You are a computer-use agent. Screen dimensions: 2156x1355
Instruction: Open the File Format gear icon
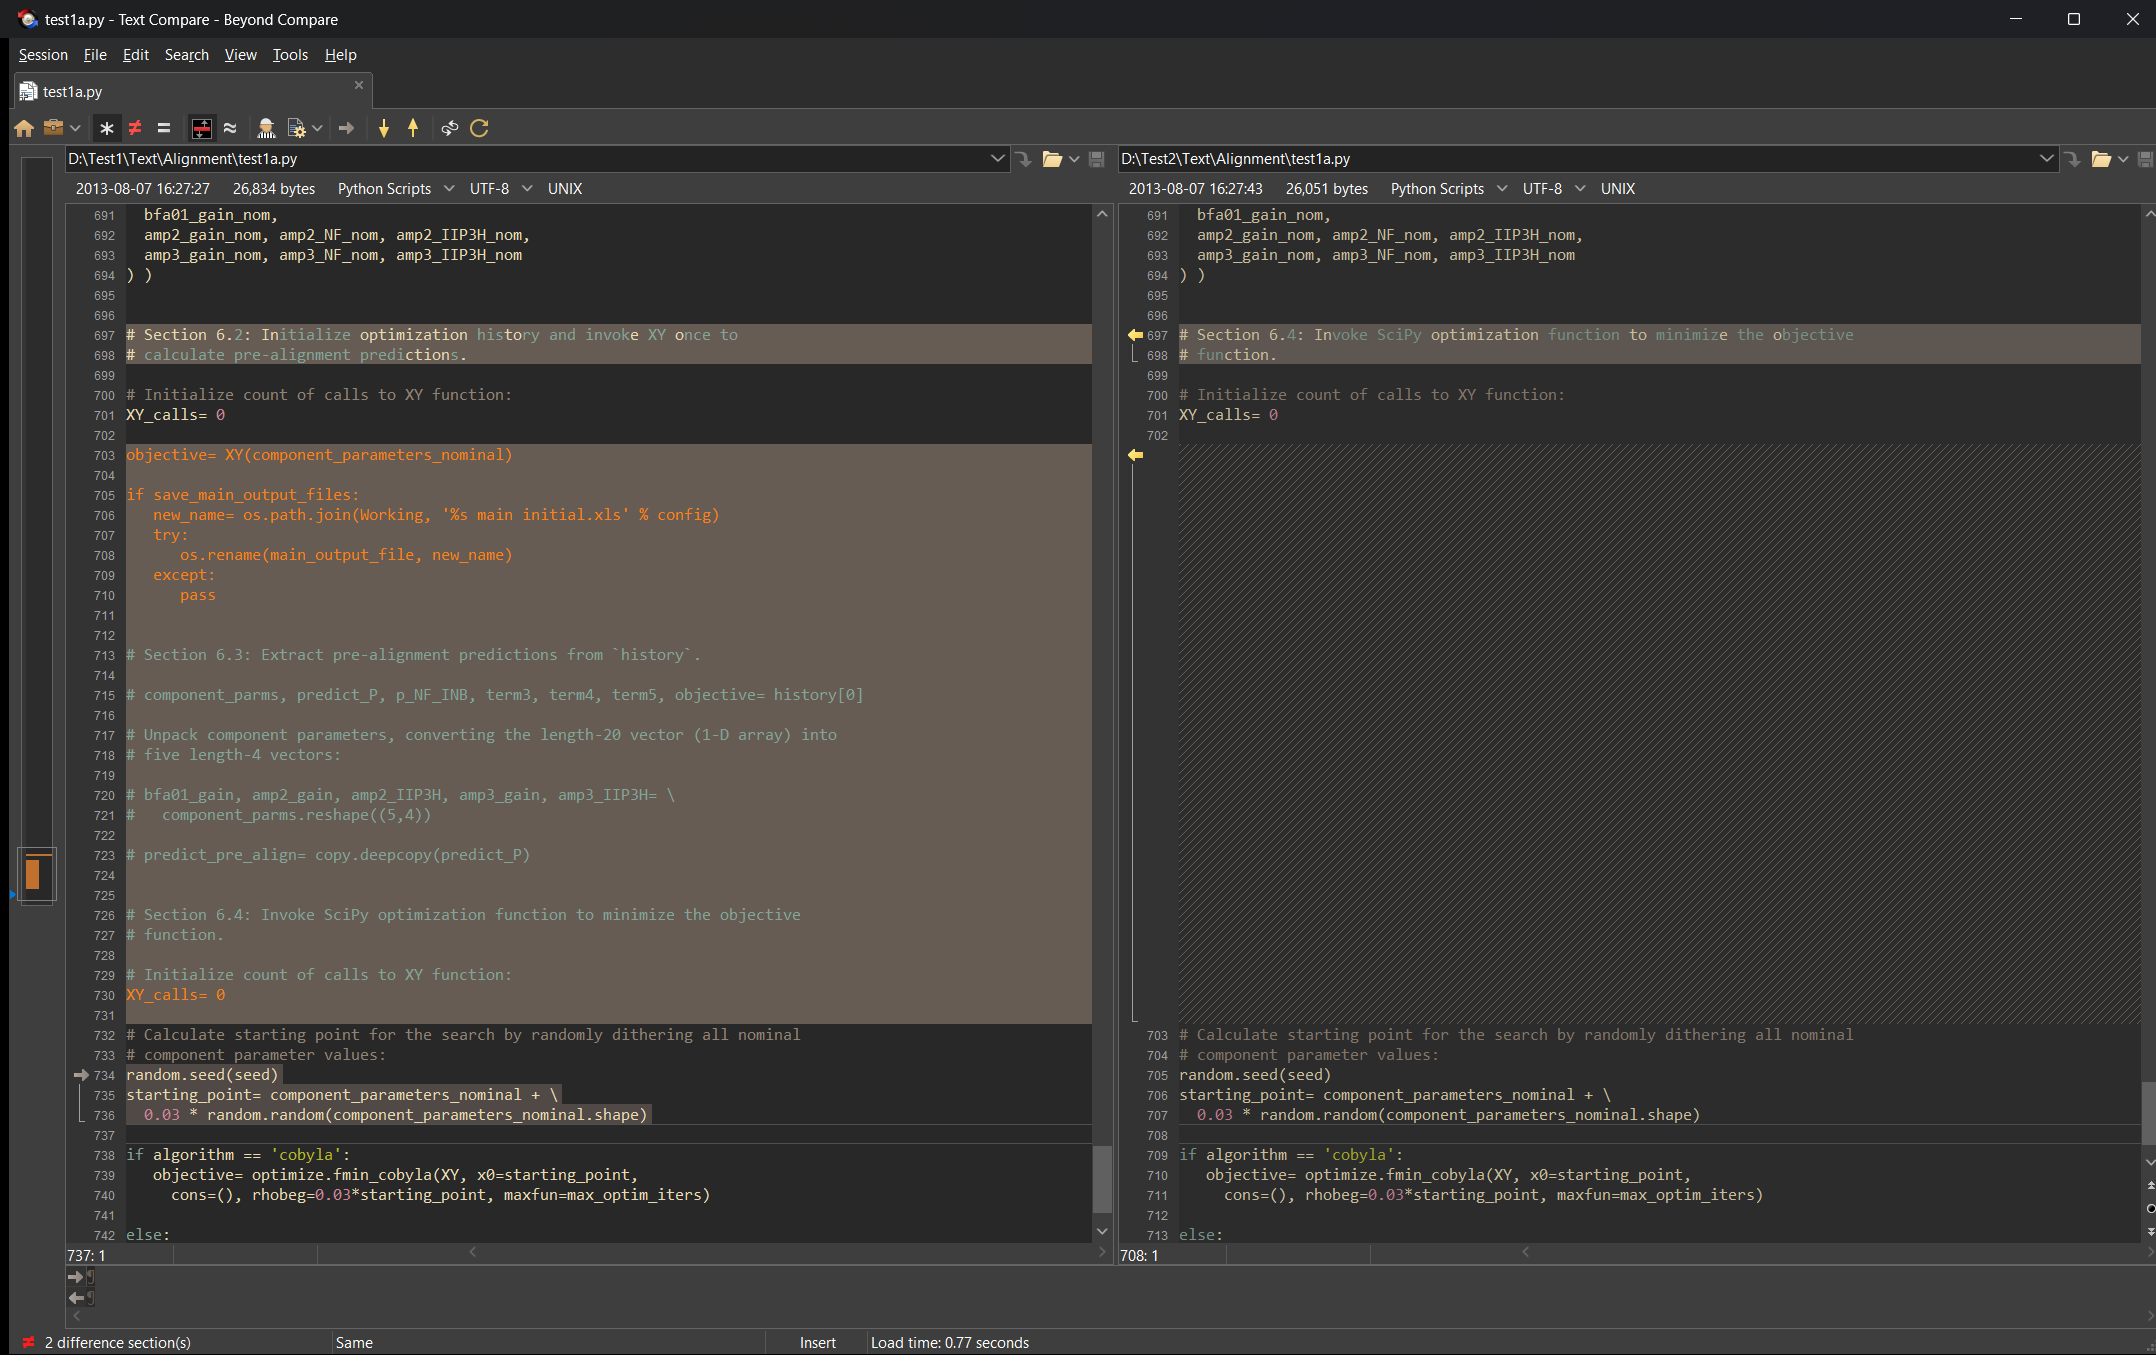click(x=297, y=128)
